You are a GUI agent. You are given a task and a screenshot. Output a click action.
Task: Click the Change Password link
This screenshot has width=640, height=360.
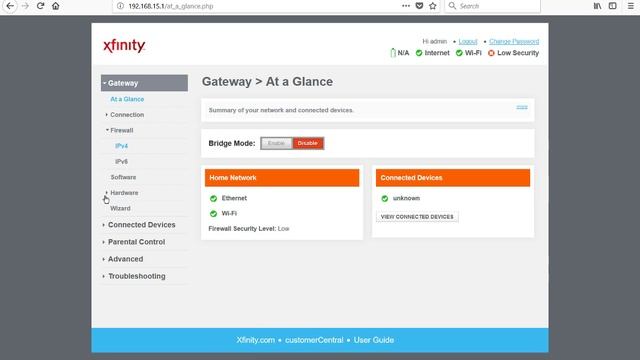(514, 41)
